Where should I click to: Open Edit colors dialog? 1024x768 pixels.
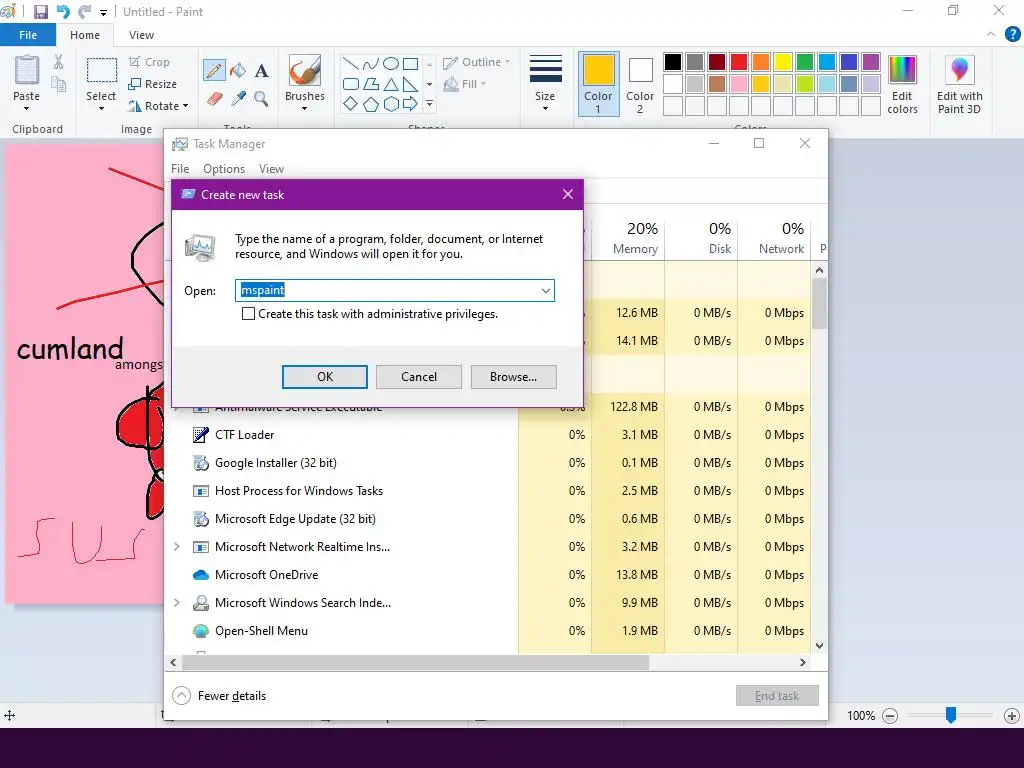pyautogui.click(x=903, y=85)
